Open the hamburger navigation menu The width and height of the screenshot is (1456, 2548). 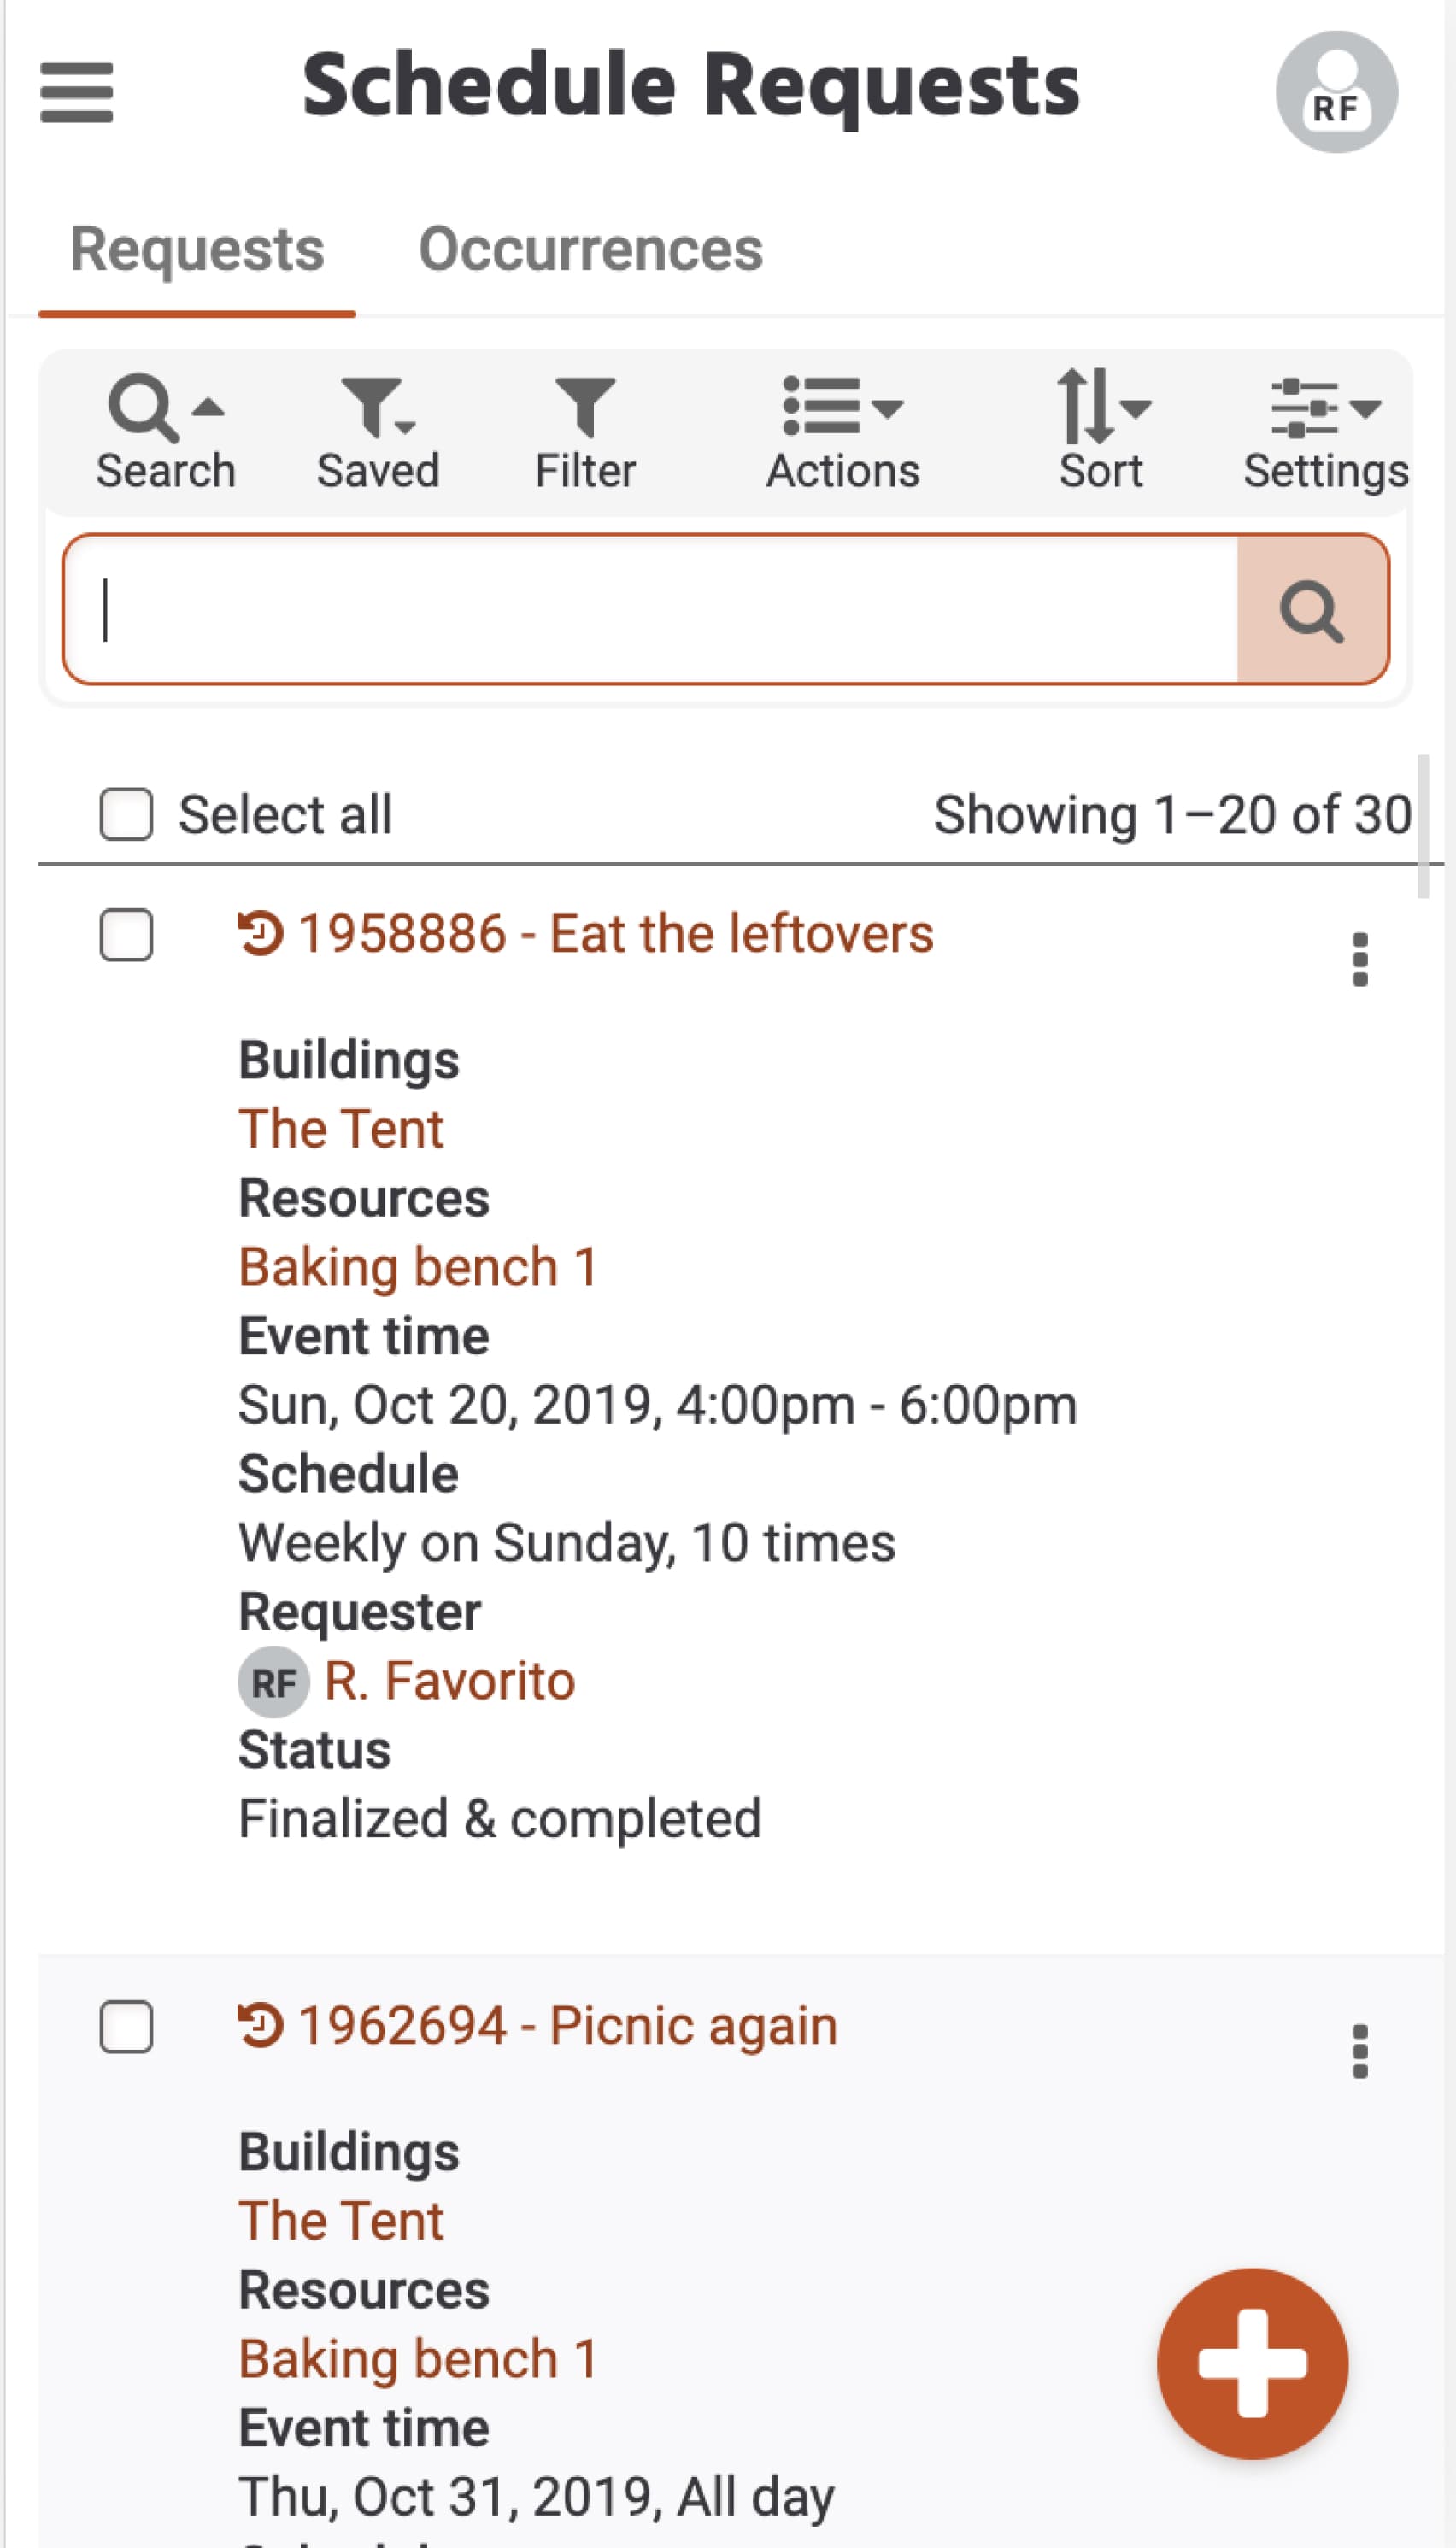coord(76,92)
